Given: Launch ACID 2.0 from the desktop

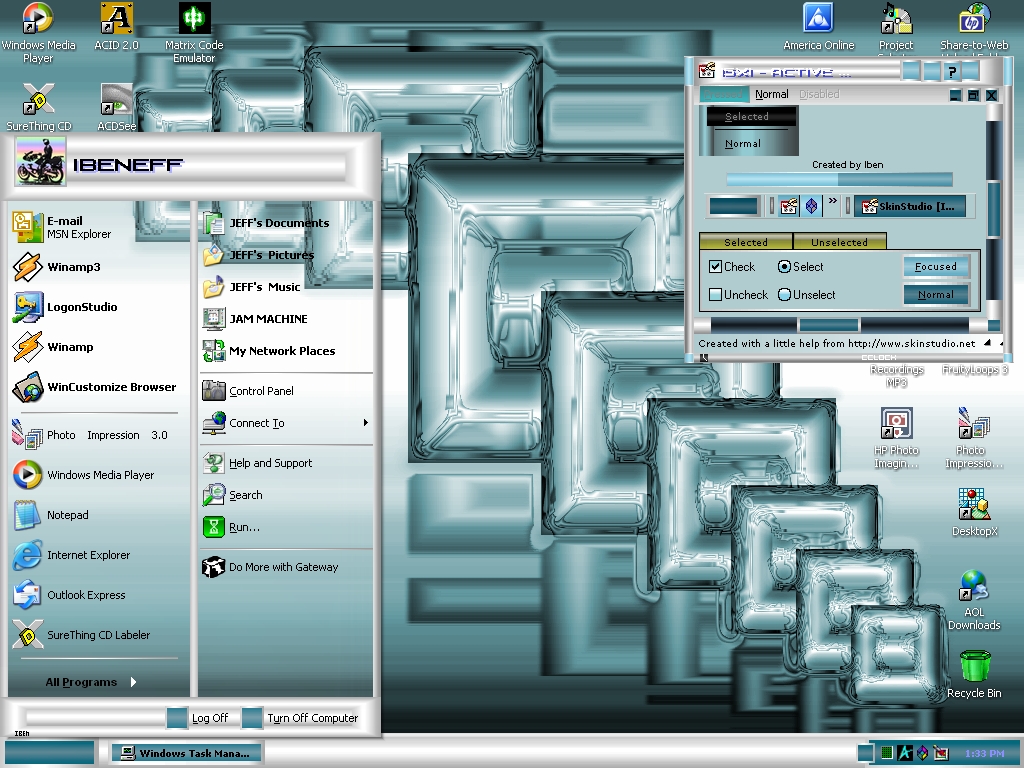Looking at the screenshot, I should point(116,27).
